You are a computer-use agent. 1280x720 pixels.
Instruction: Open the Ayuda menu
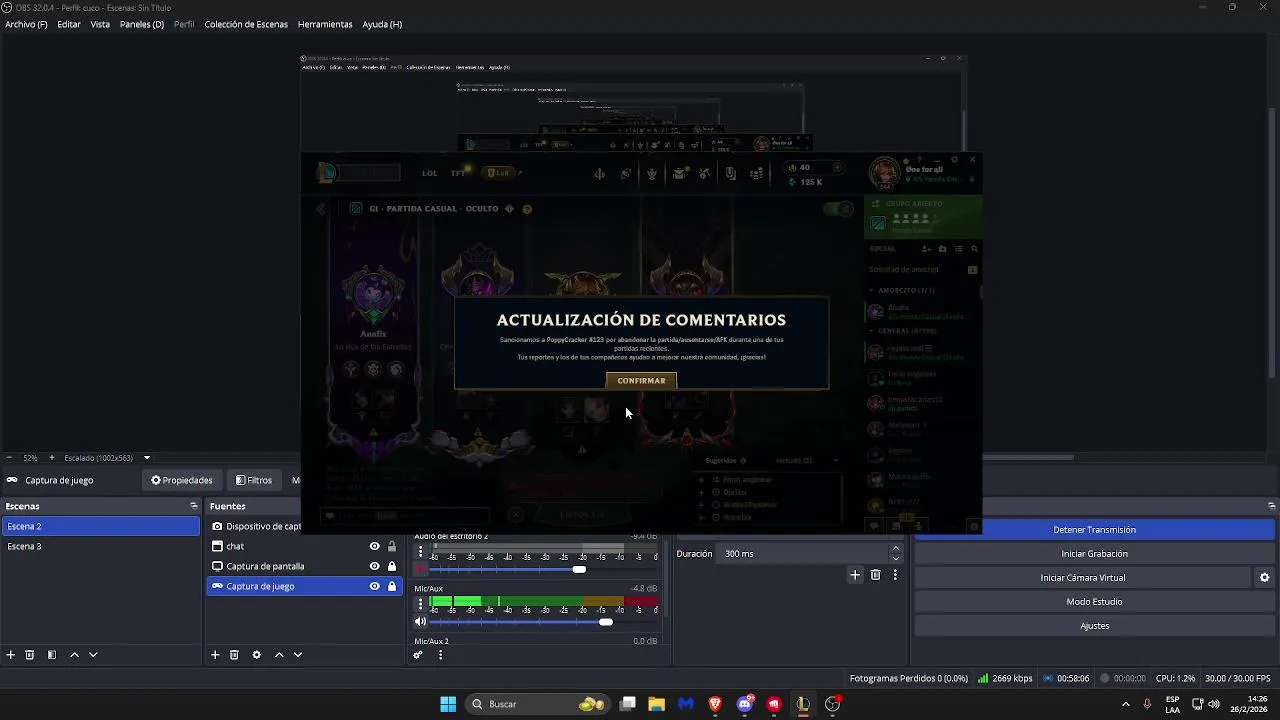coord(382,24)
